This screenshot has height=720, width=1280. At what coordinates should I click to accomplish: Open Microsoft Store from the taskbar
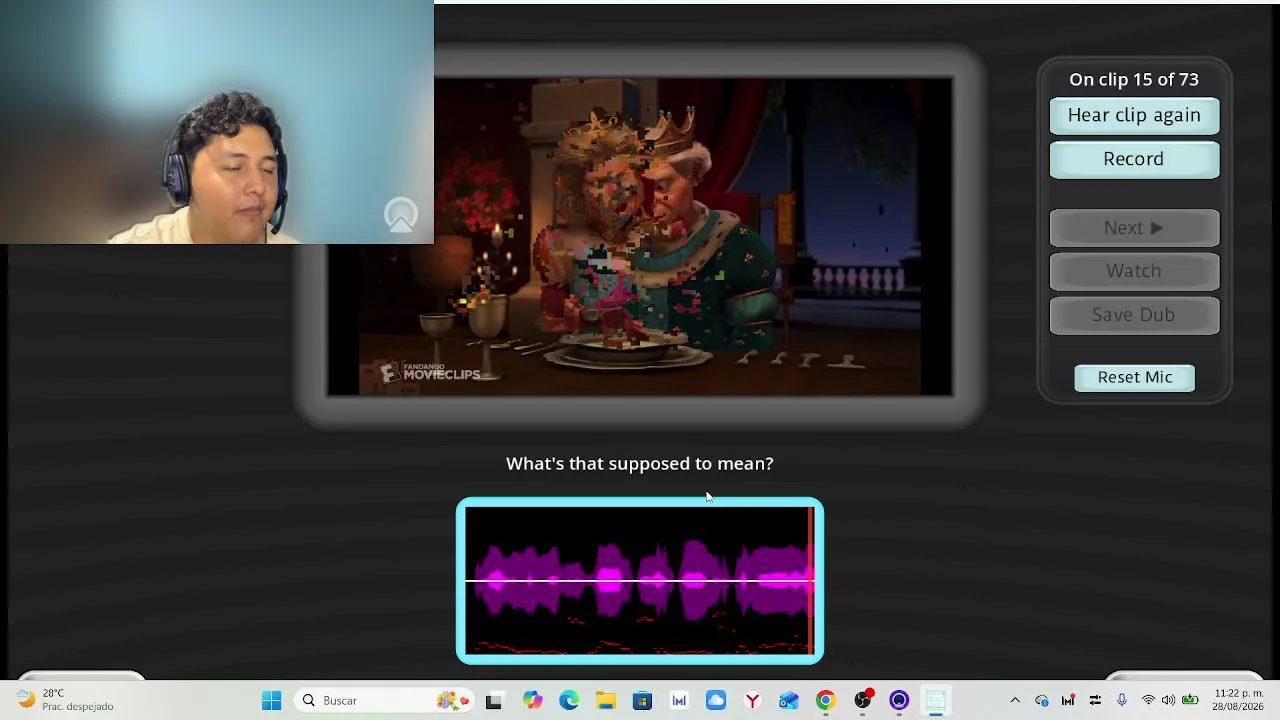642,701
